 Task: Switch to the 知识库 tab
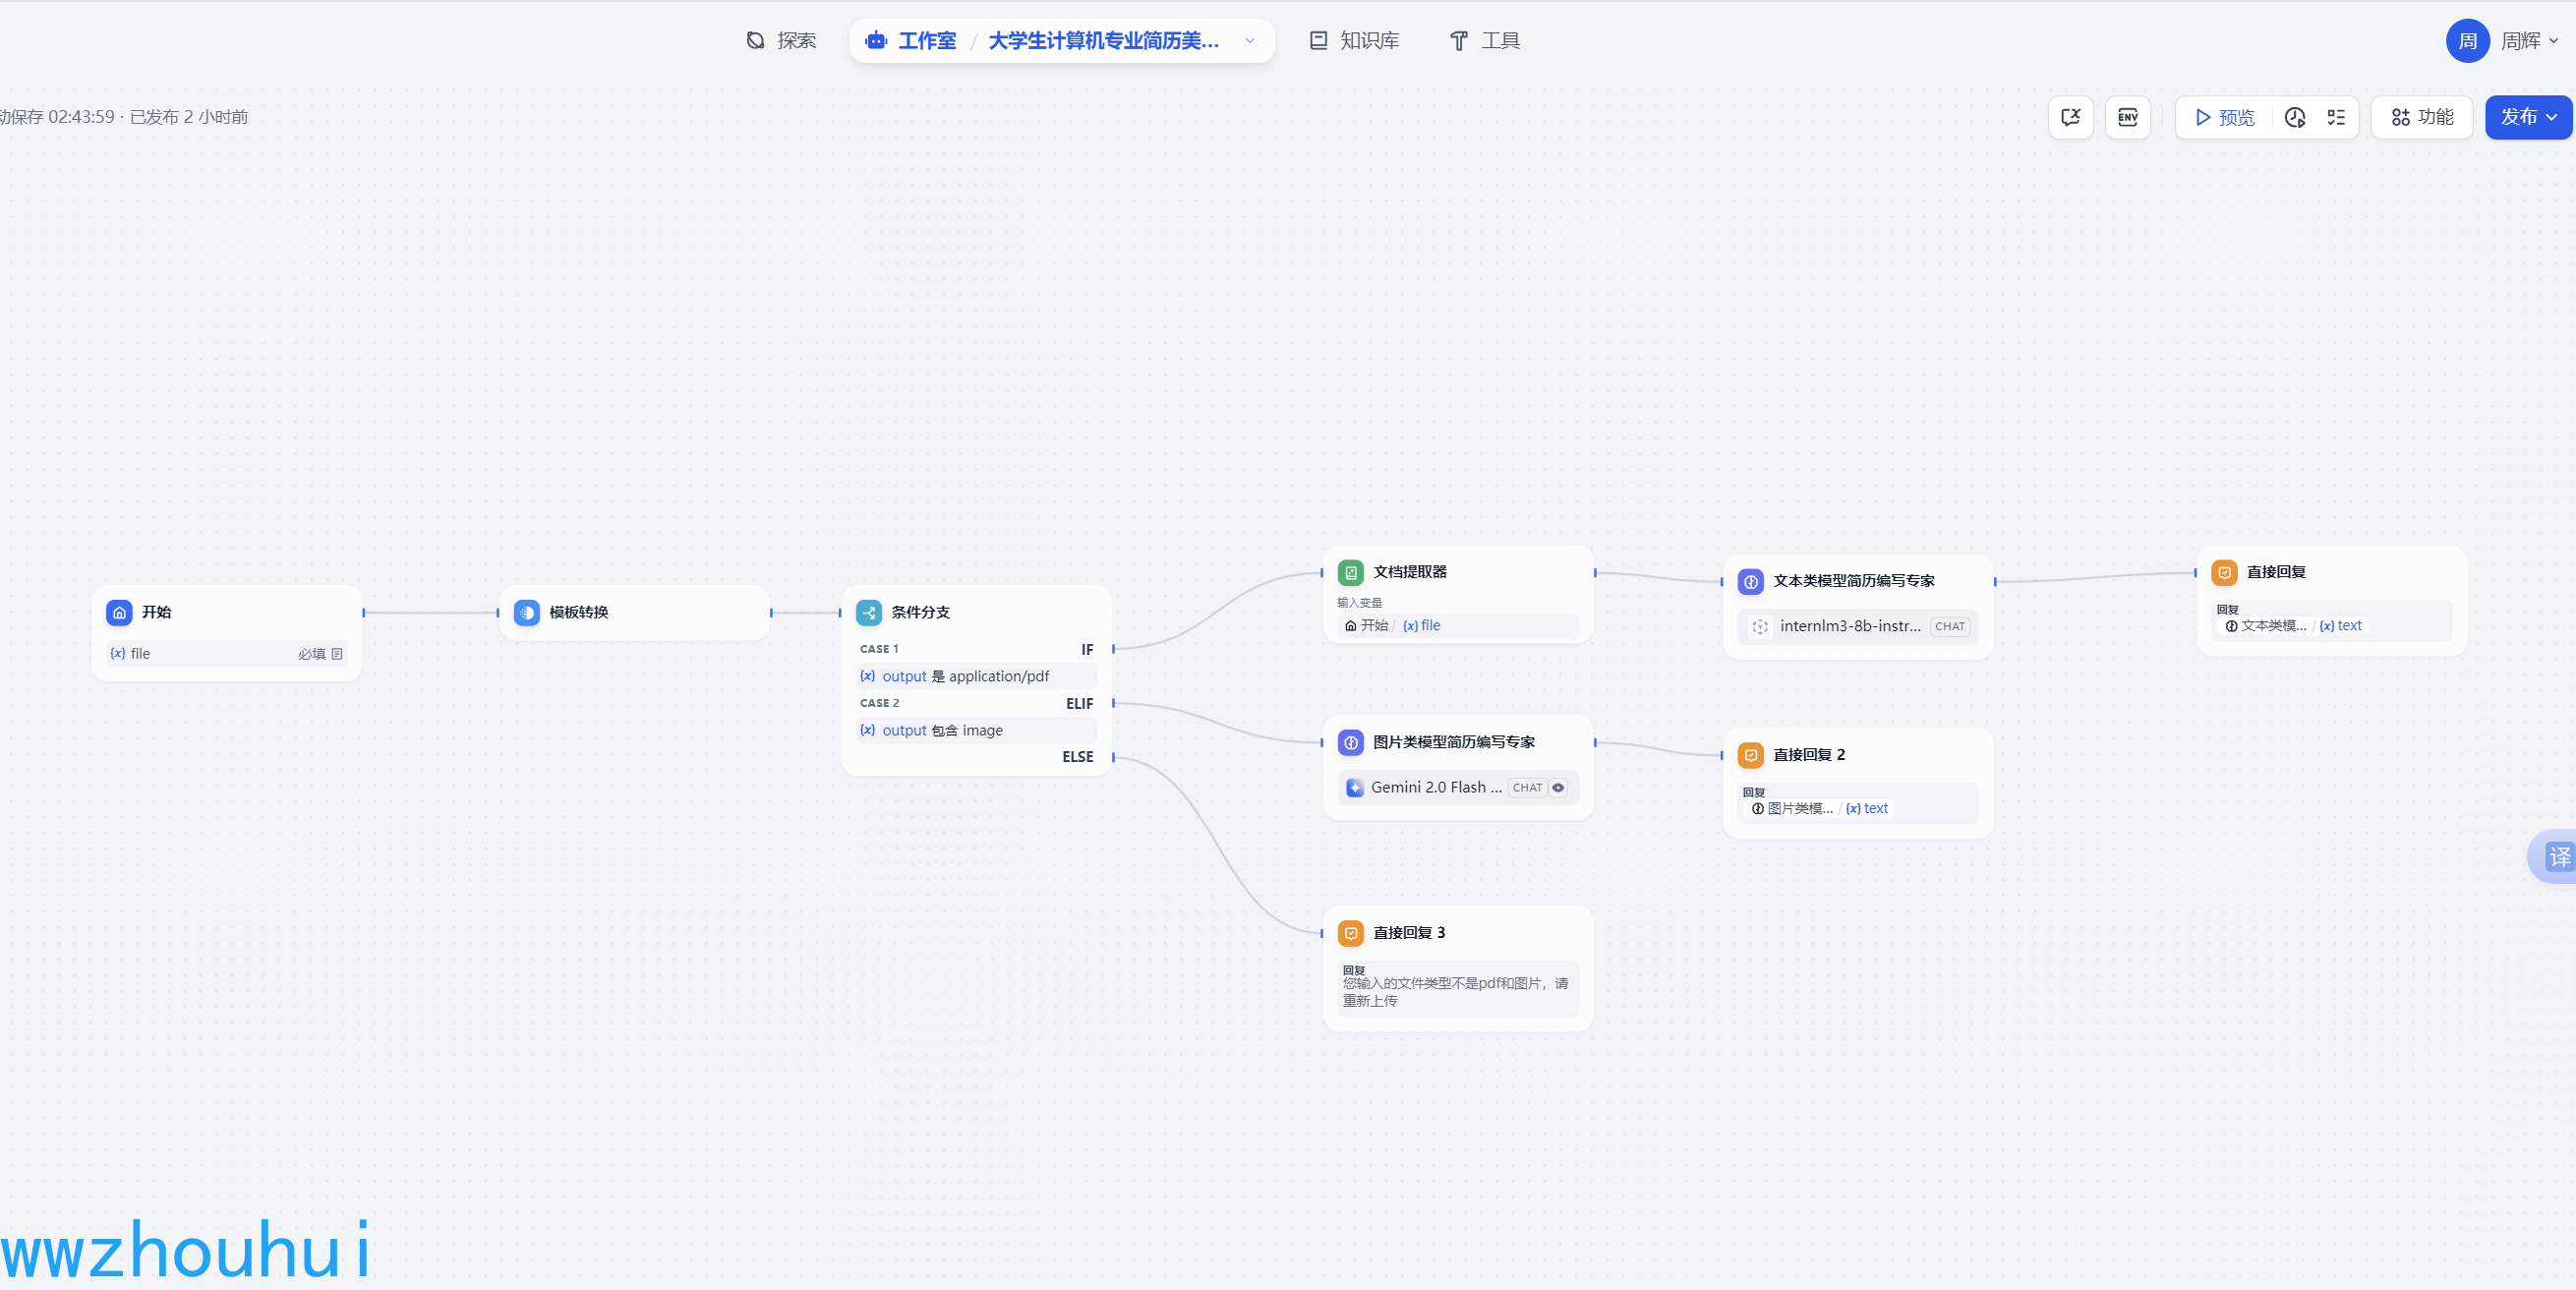point(1354,41)
